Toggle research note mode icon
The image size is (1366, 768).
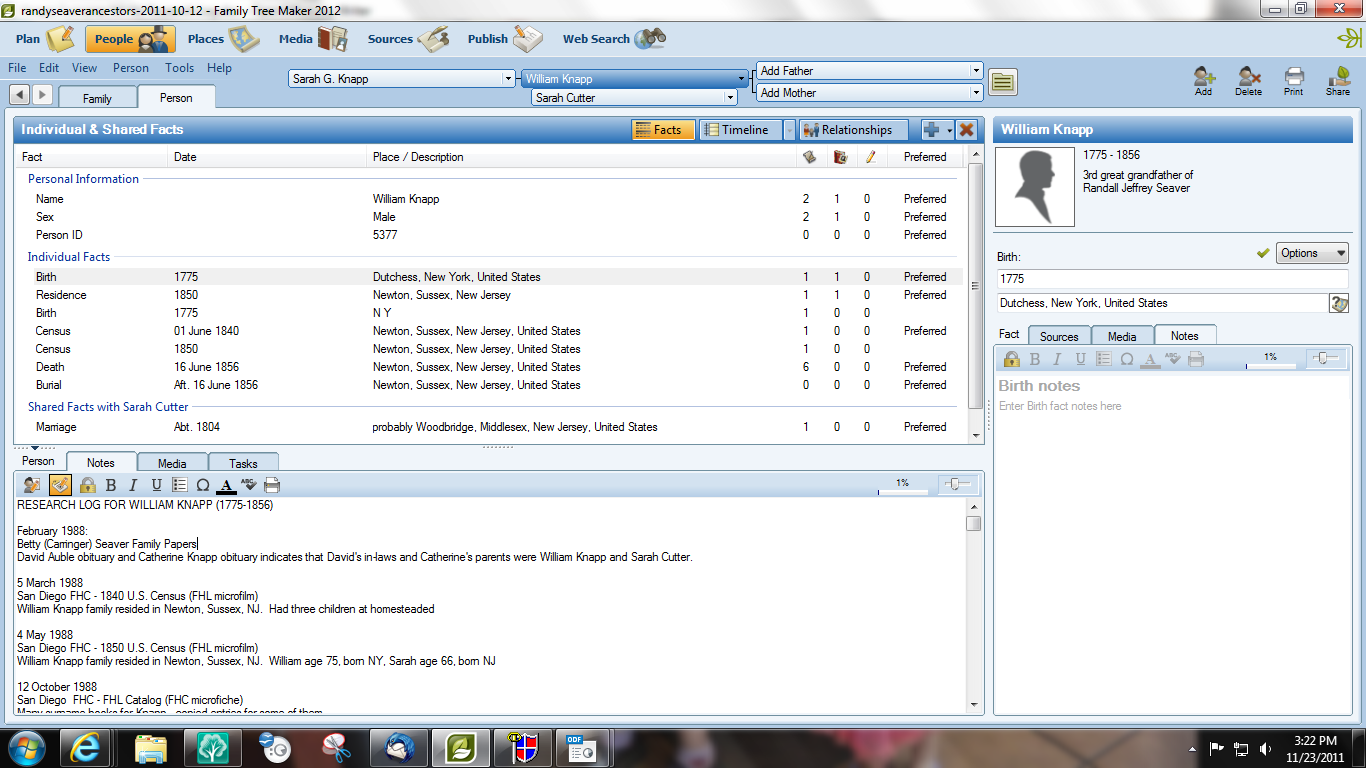(x=60, y=485)
